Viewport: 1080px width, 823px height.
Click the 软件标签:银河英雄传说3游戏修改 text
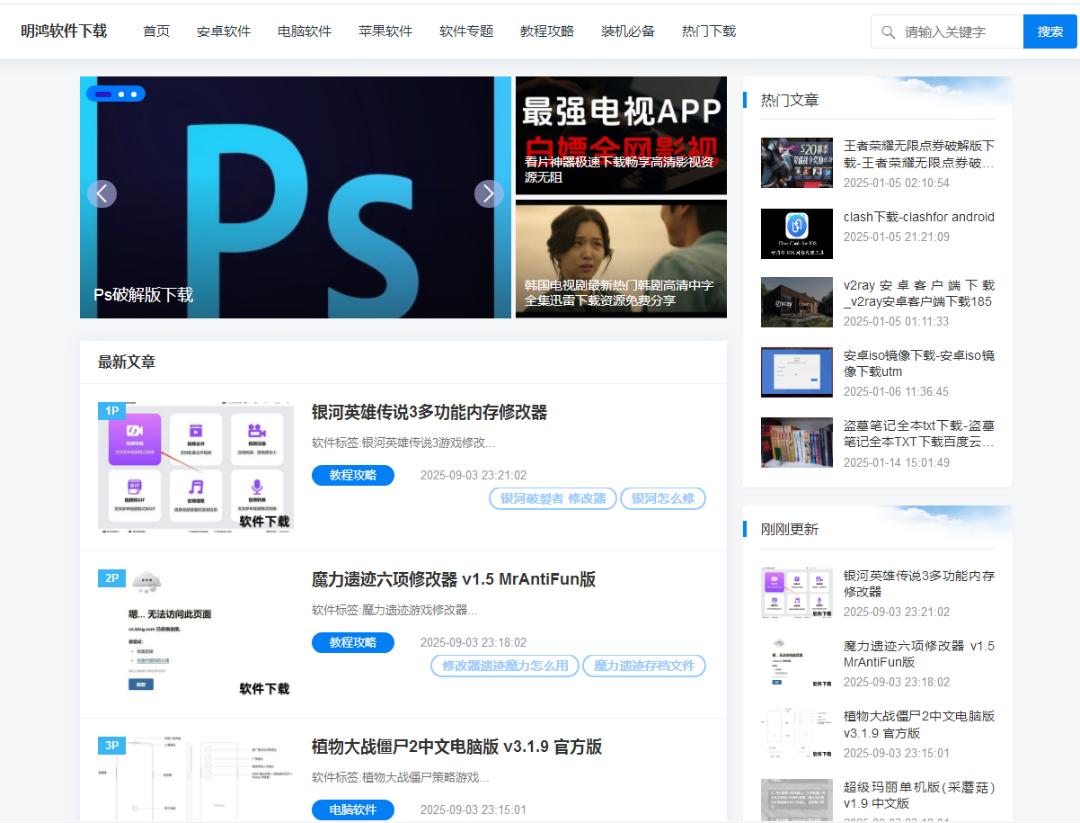(404, 443)
